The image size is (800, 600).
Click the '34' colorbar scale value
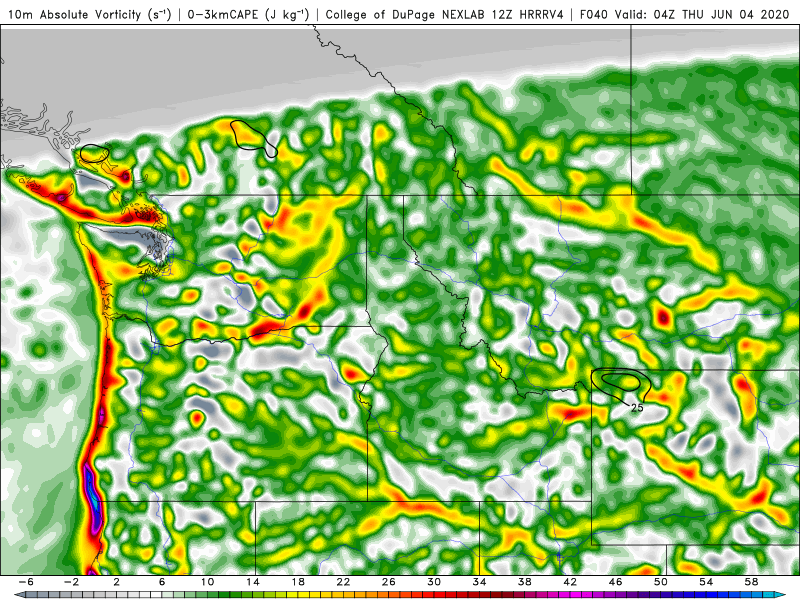(x=480, y=582)
